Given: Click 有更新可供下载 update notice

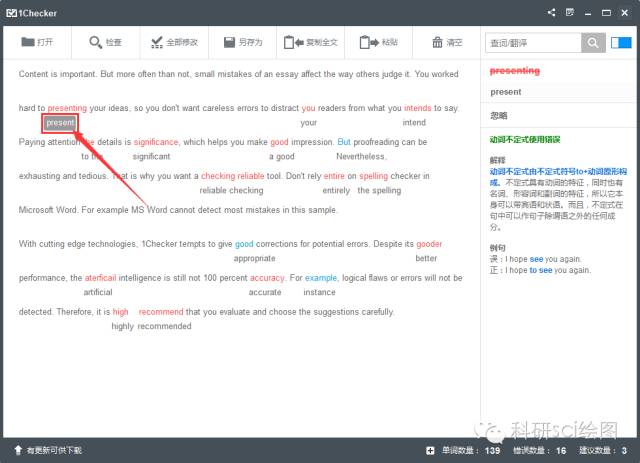Looking at the screenshot, I should pos(54,450).
